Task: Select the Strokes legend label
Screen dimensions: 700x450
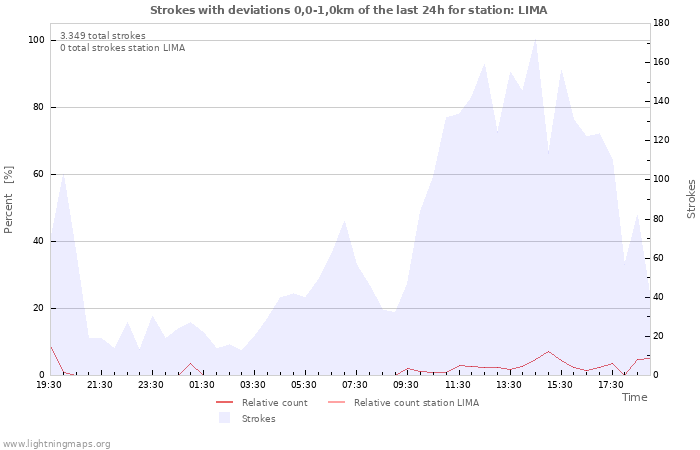Action: [x=258, y=418]
